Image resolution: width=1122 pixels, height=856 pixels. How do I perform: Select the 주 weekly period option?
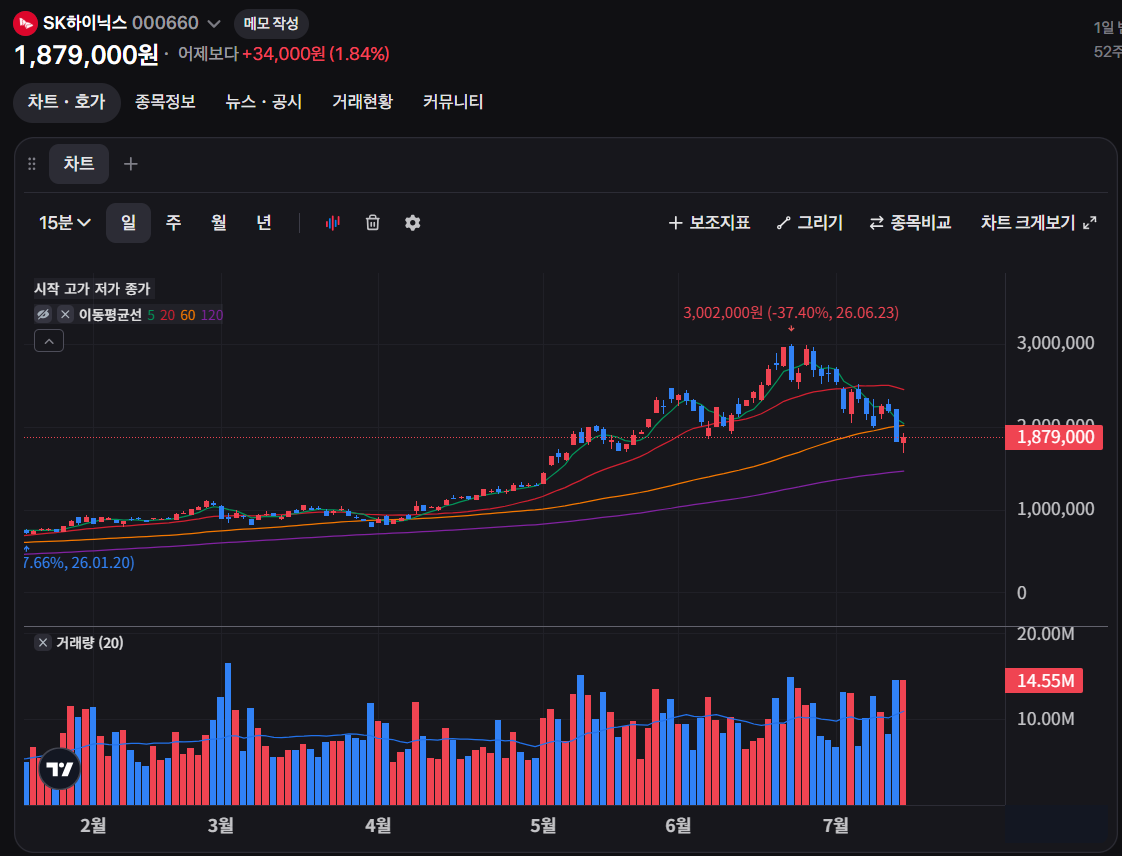(x=173, y=223)
